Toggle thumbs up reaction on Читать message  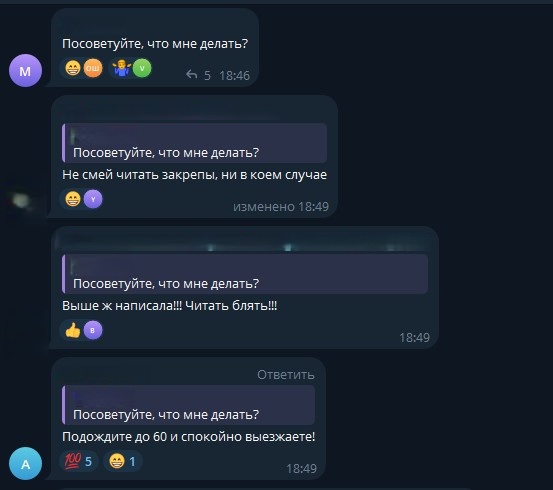[x=73, y=330]
